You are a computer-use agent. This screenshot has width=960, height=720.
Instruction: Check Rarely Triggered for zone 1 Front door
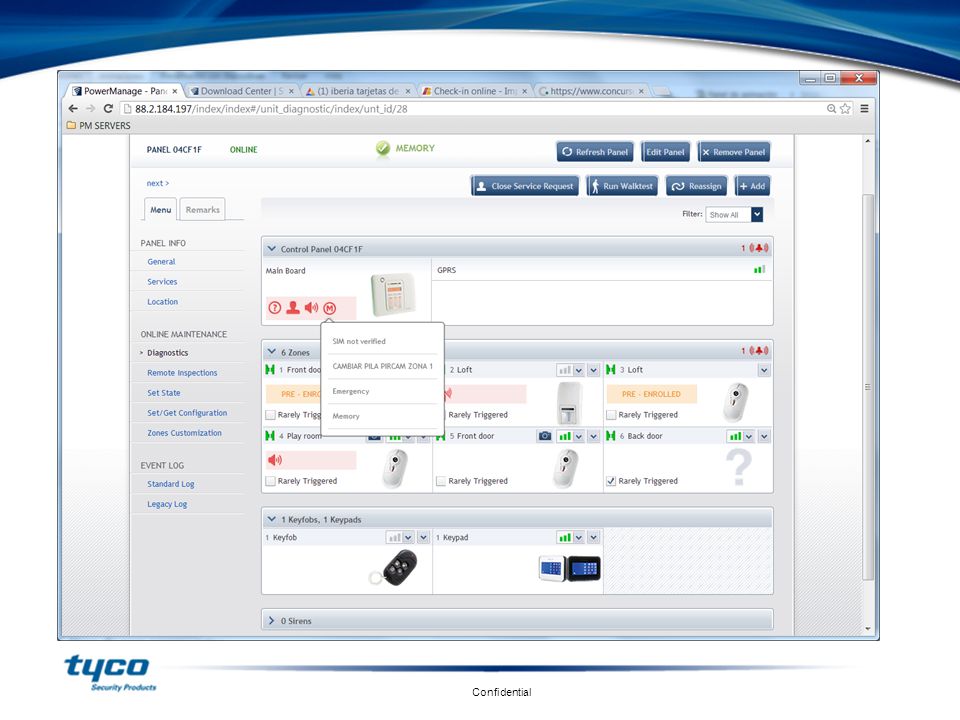270,415
